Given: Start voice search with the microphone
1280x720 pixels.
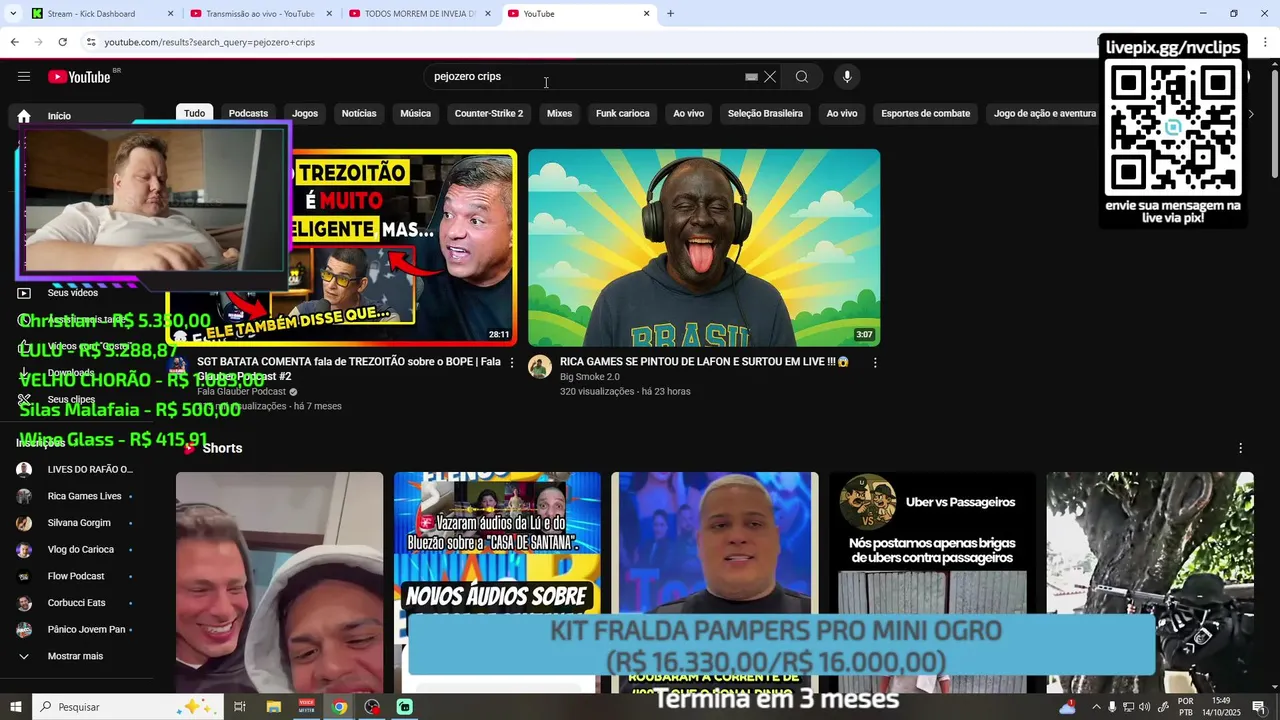Looking at the screenshot, I should click(847, 77).
